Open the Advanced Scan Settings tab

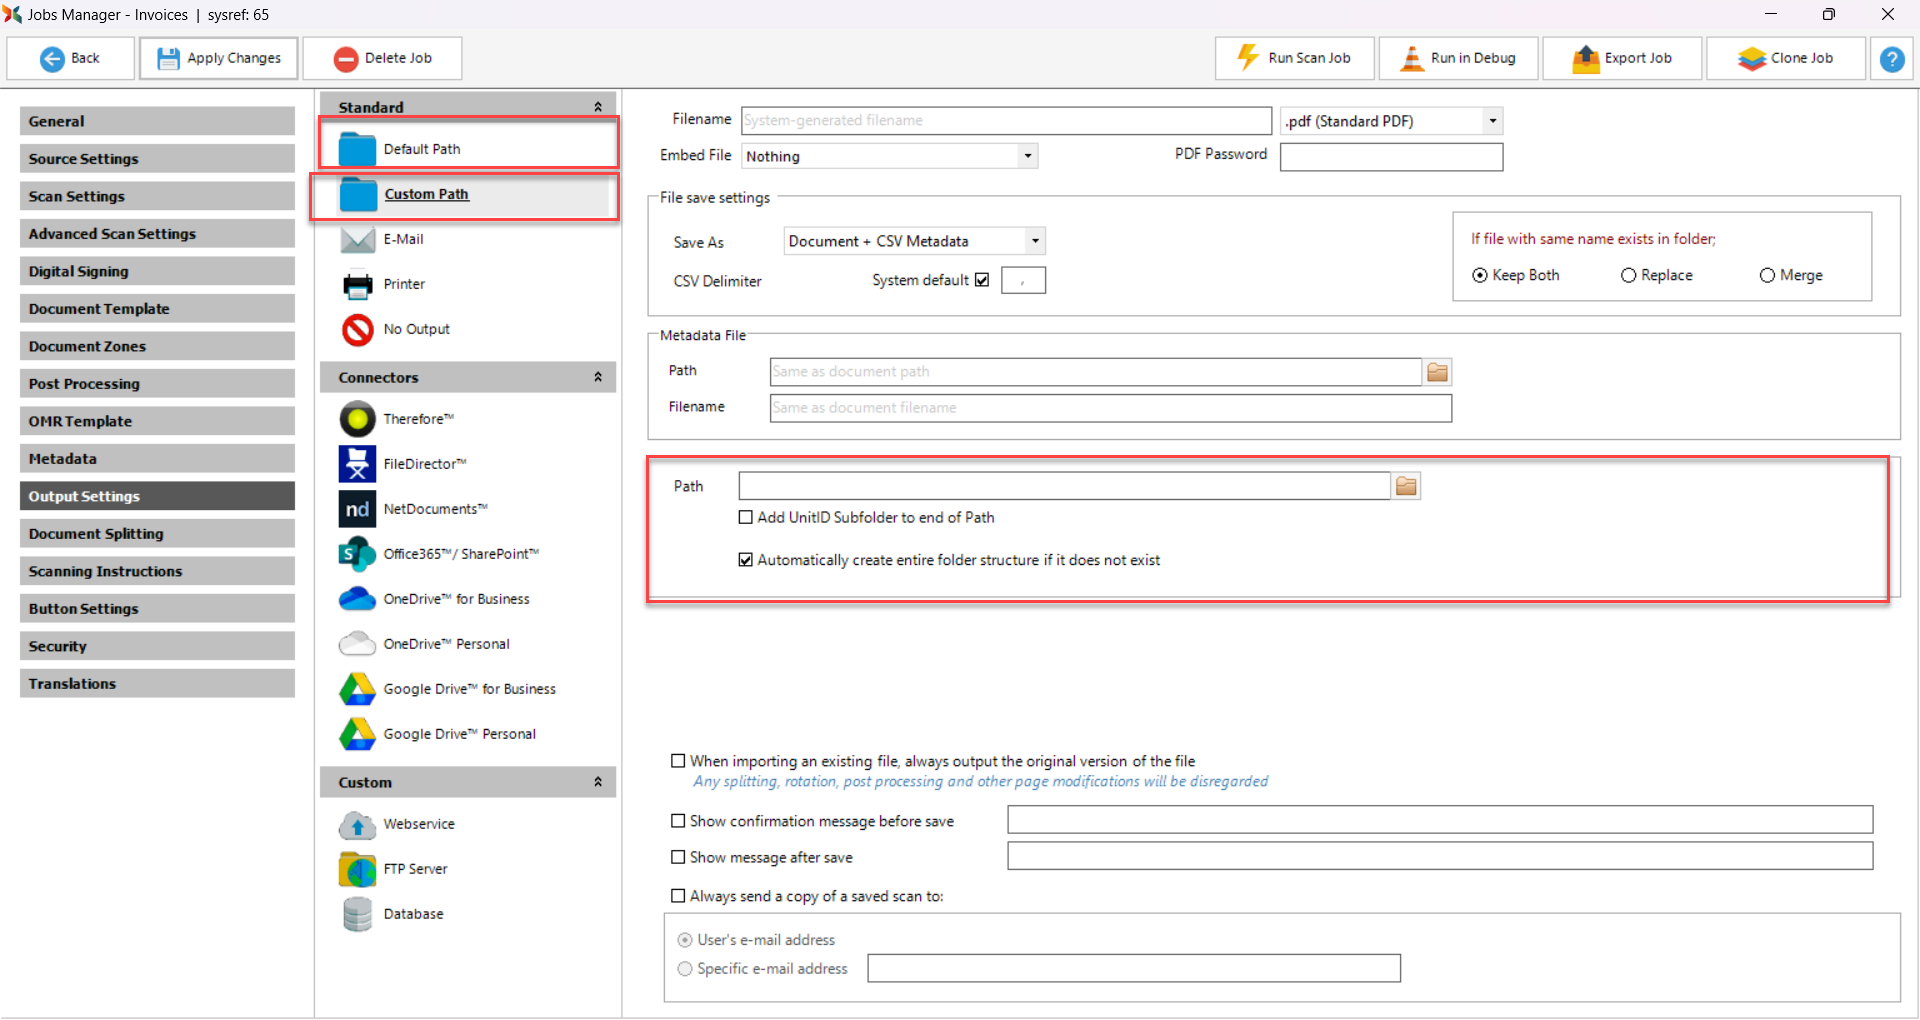pyautogui.click(x=157, y=233)
